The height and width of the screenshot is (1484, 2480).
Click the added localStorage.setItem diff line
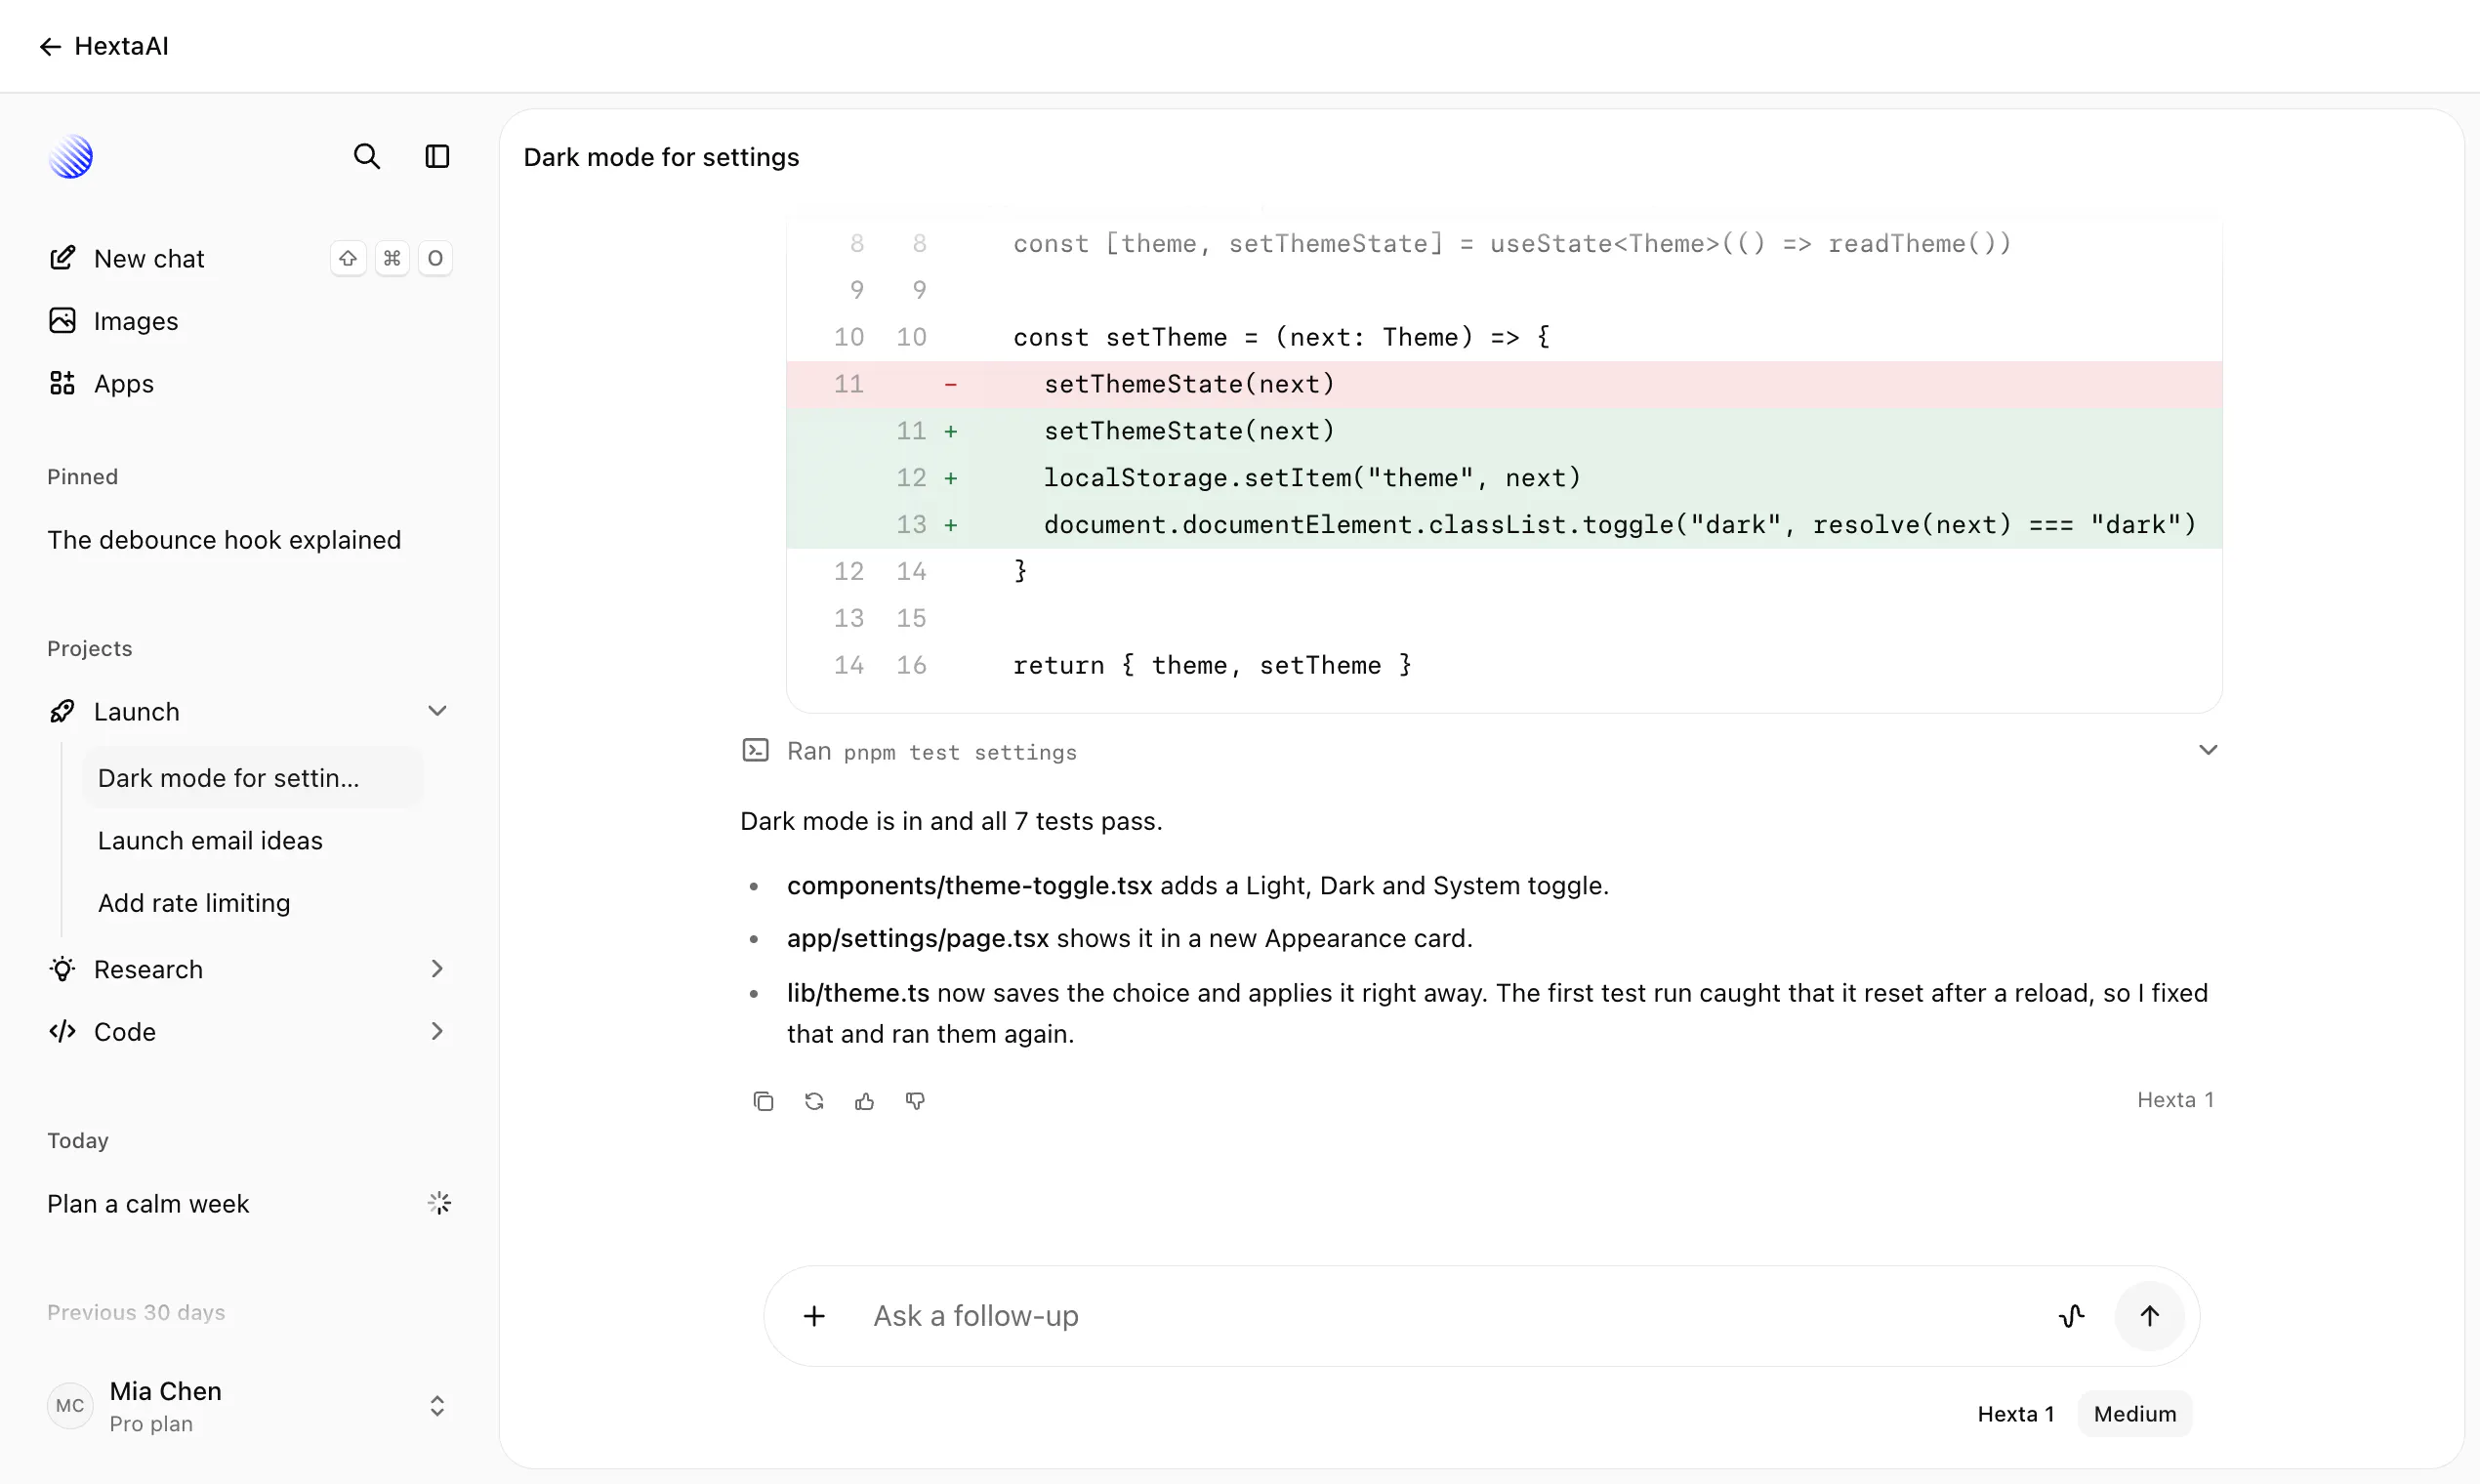1504,478
